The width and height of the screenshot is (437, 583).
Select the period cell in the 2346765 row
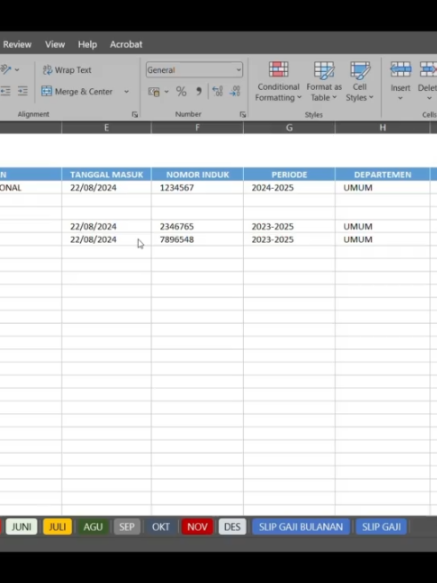click(x=289, y=226)
